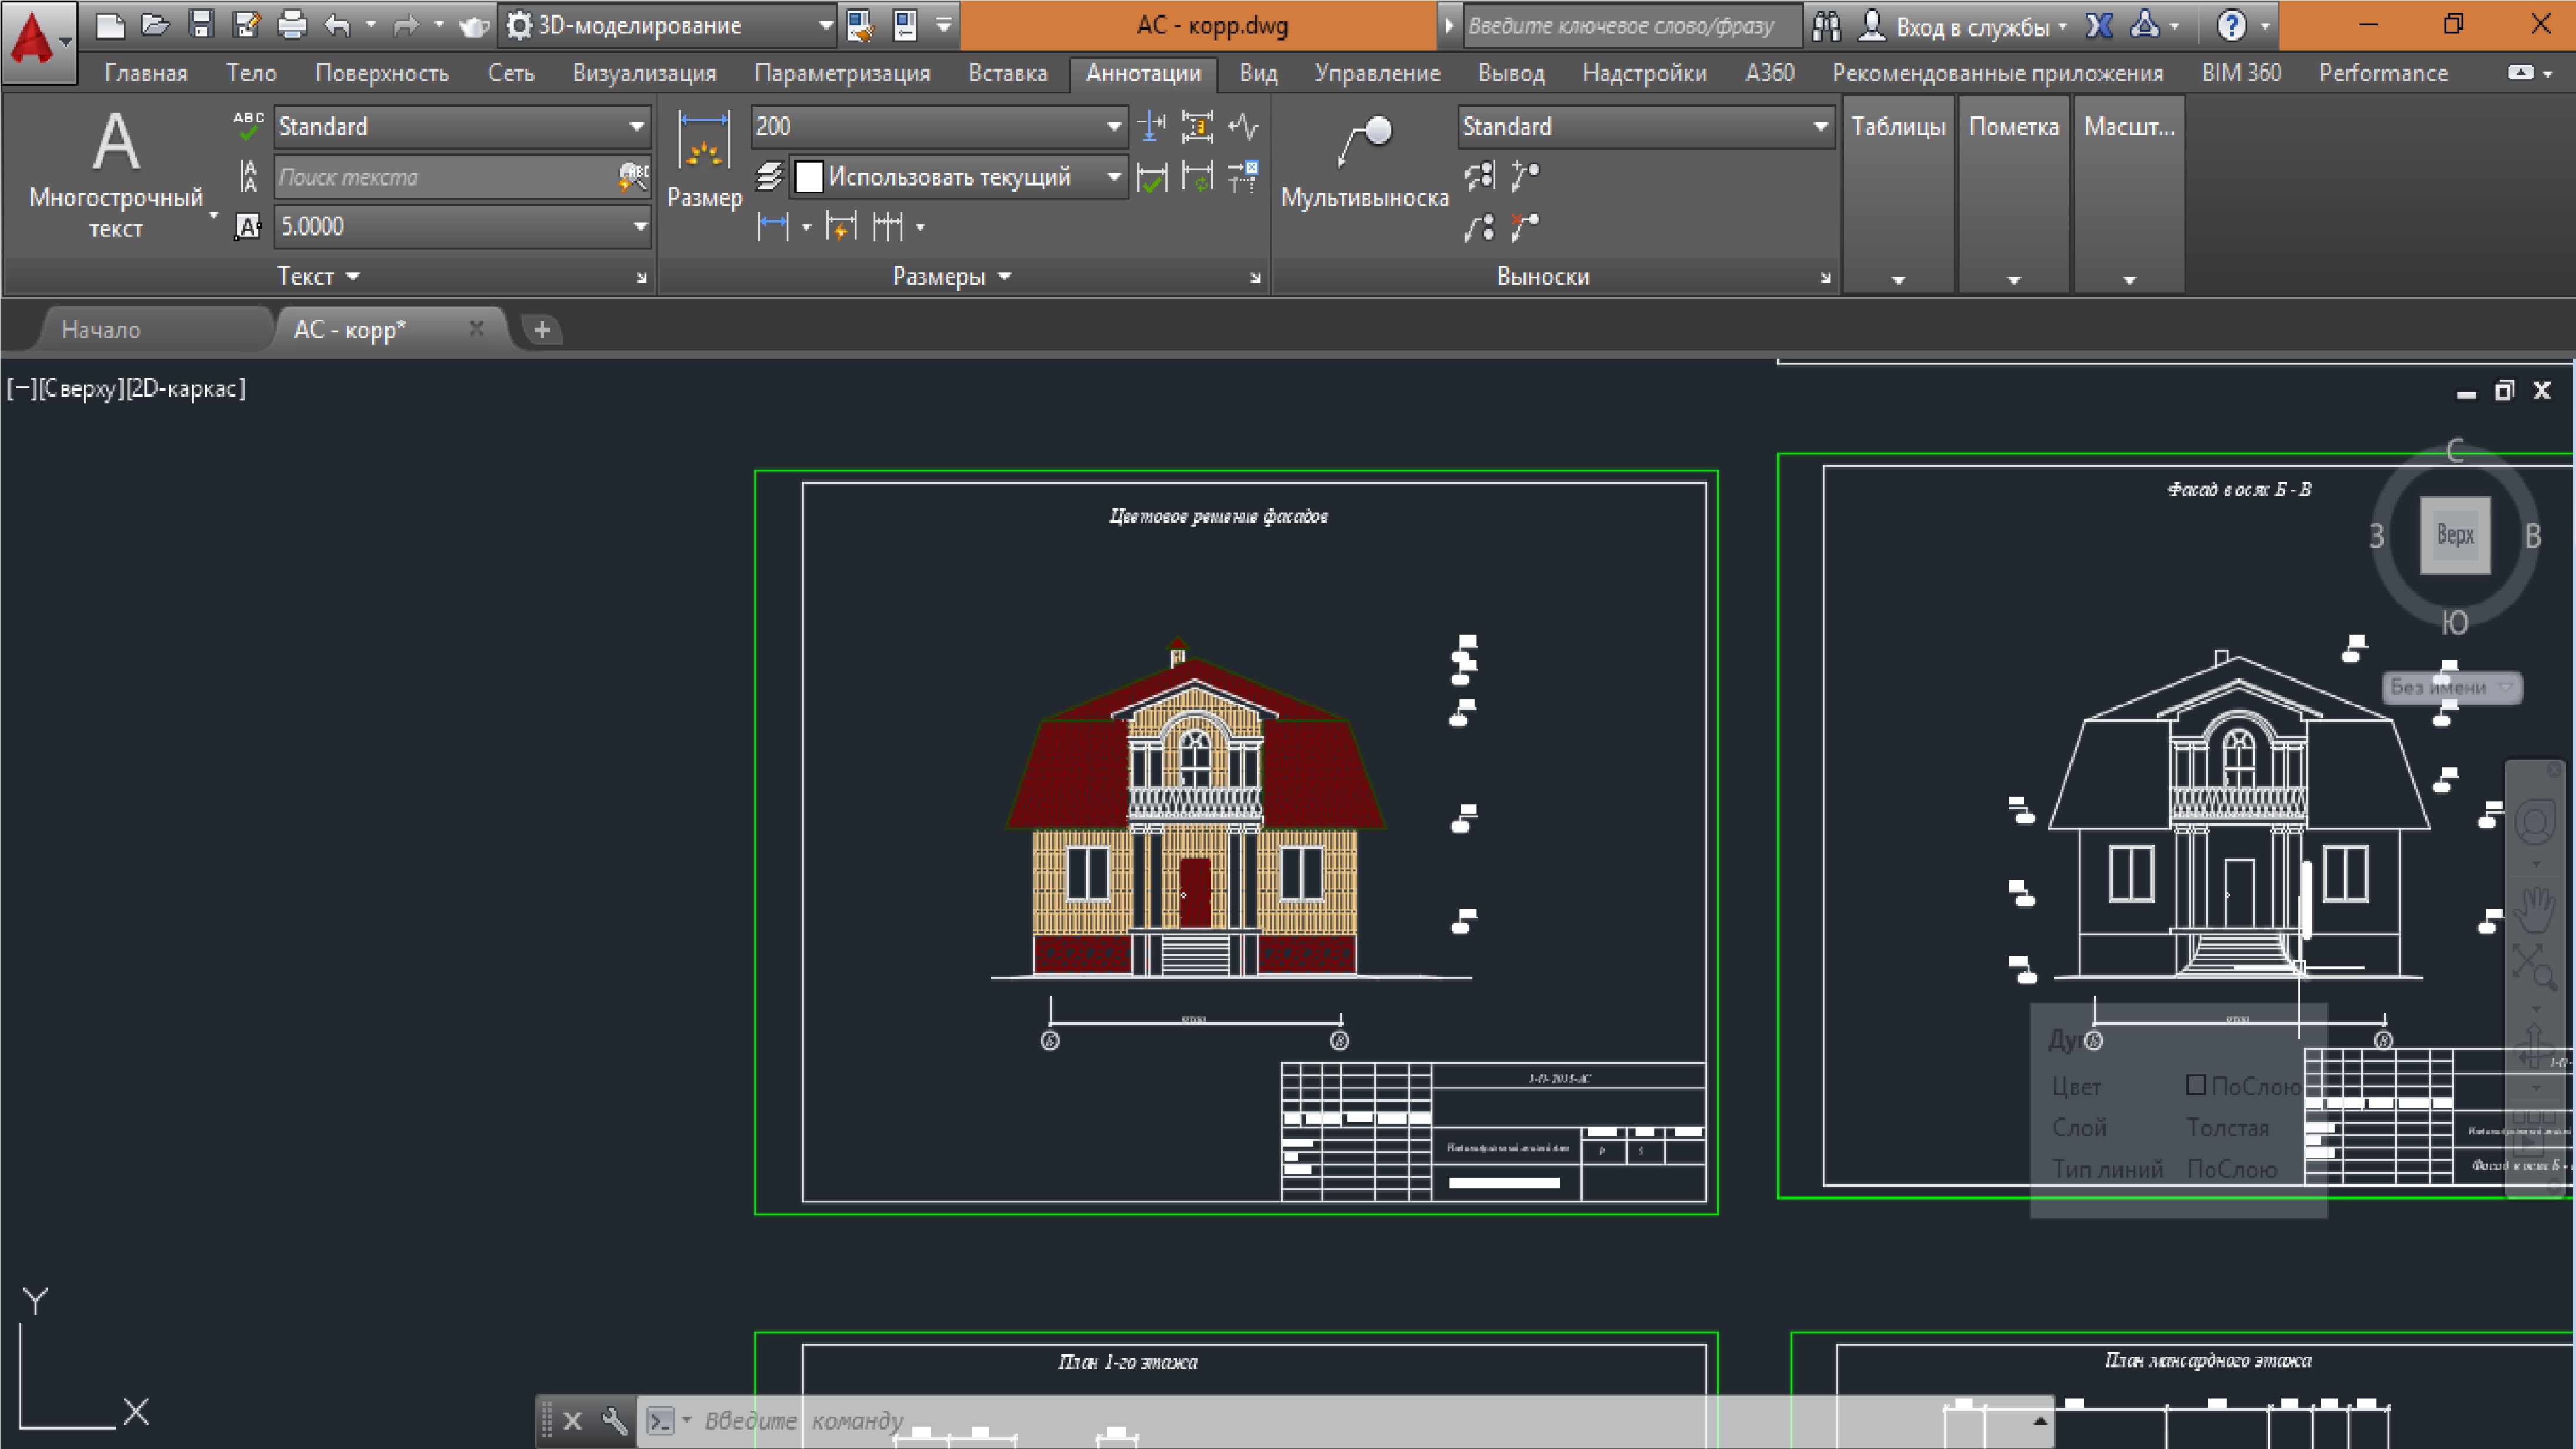Switch to the Вставка ribbon tab
The height and width of the screenshot is (1449, 2576).
[1008, 73]
